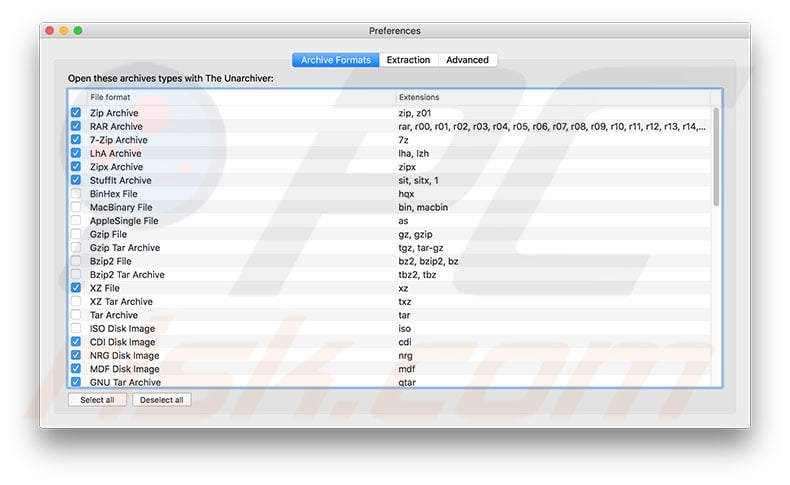Select the Zipx Archive row name
The width and height of the screenshot is (790, 485).
point(116,167)
